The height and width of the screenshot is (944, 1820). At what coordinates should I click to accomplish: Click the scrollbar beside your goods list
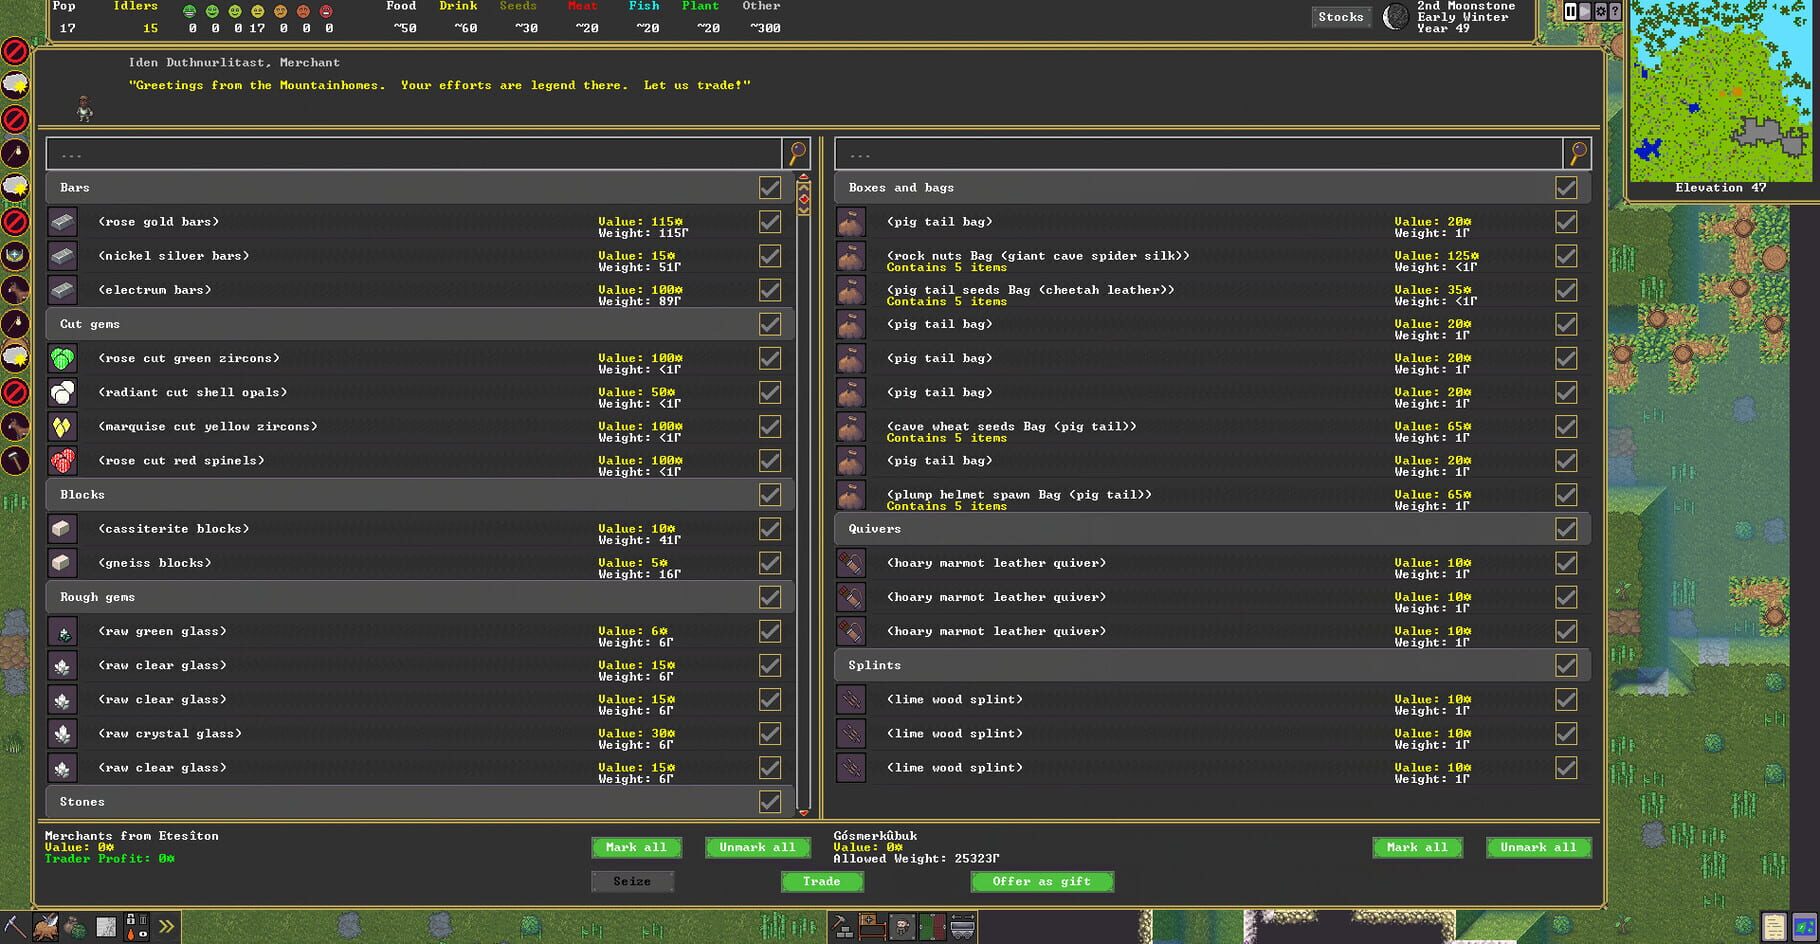tap(802, 500)
